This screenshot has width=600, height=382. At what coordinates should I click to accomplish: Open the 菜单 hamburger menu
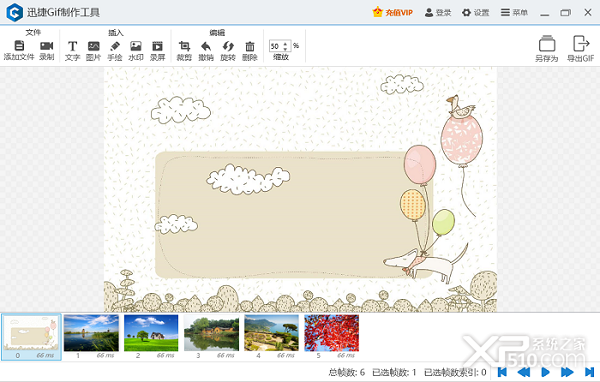click(514, 13)
